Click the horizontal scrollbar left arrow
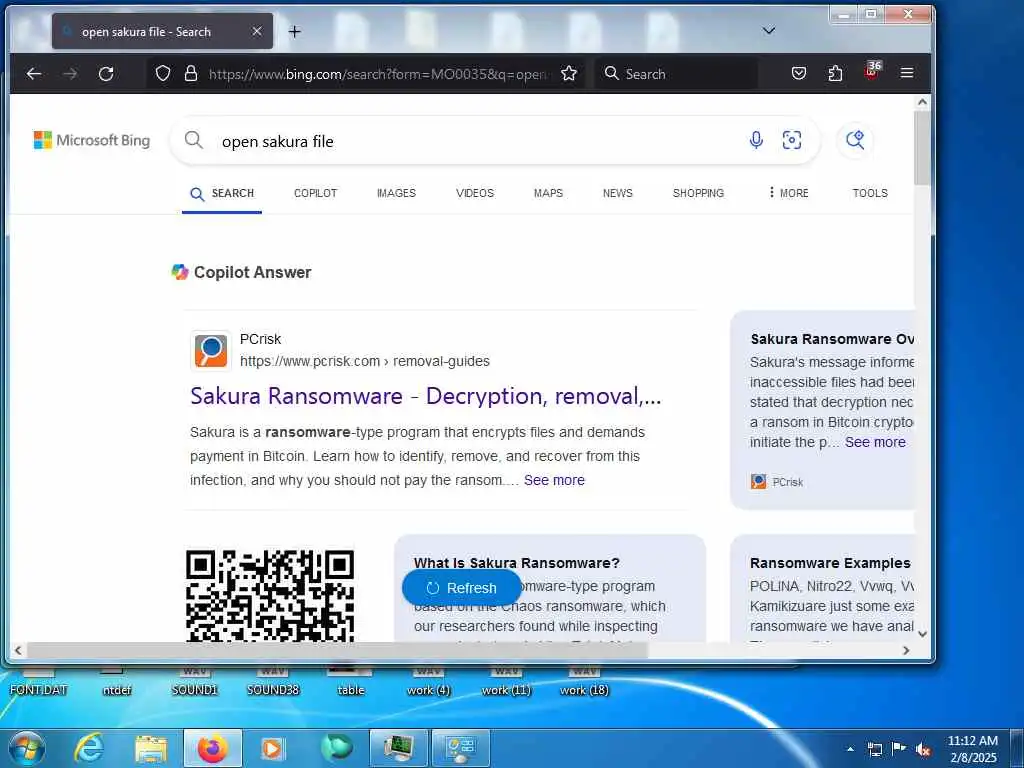Image resolution: width=1024 pixels, height=768 pixels. point(18,650)
